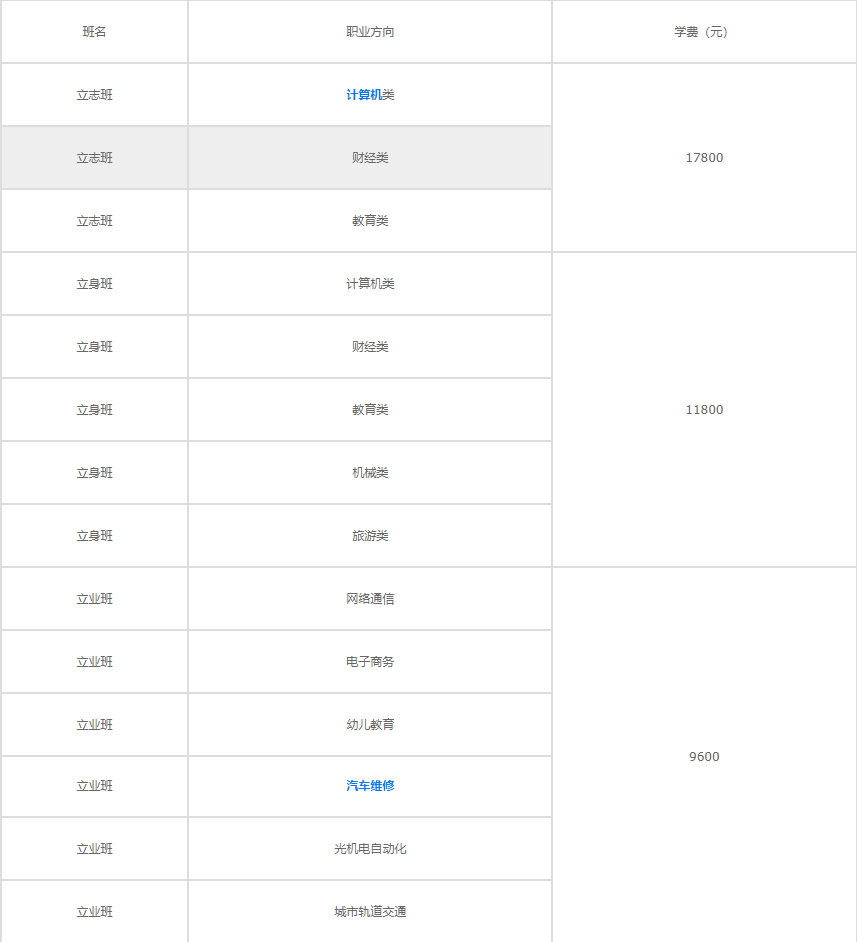Select the 旅游类 cell
Viewport: 857px width, 942px height.
tap(370, 536)
